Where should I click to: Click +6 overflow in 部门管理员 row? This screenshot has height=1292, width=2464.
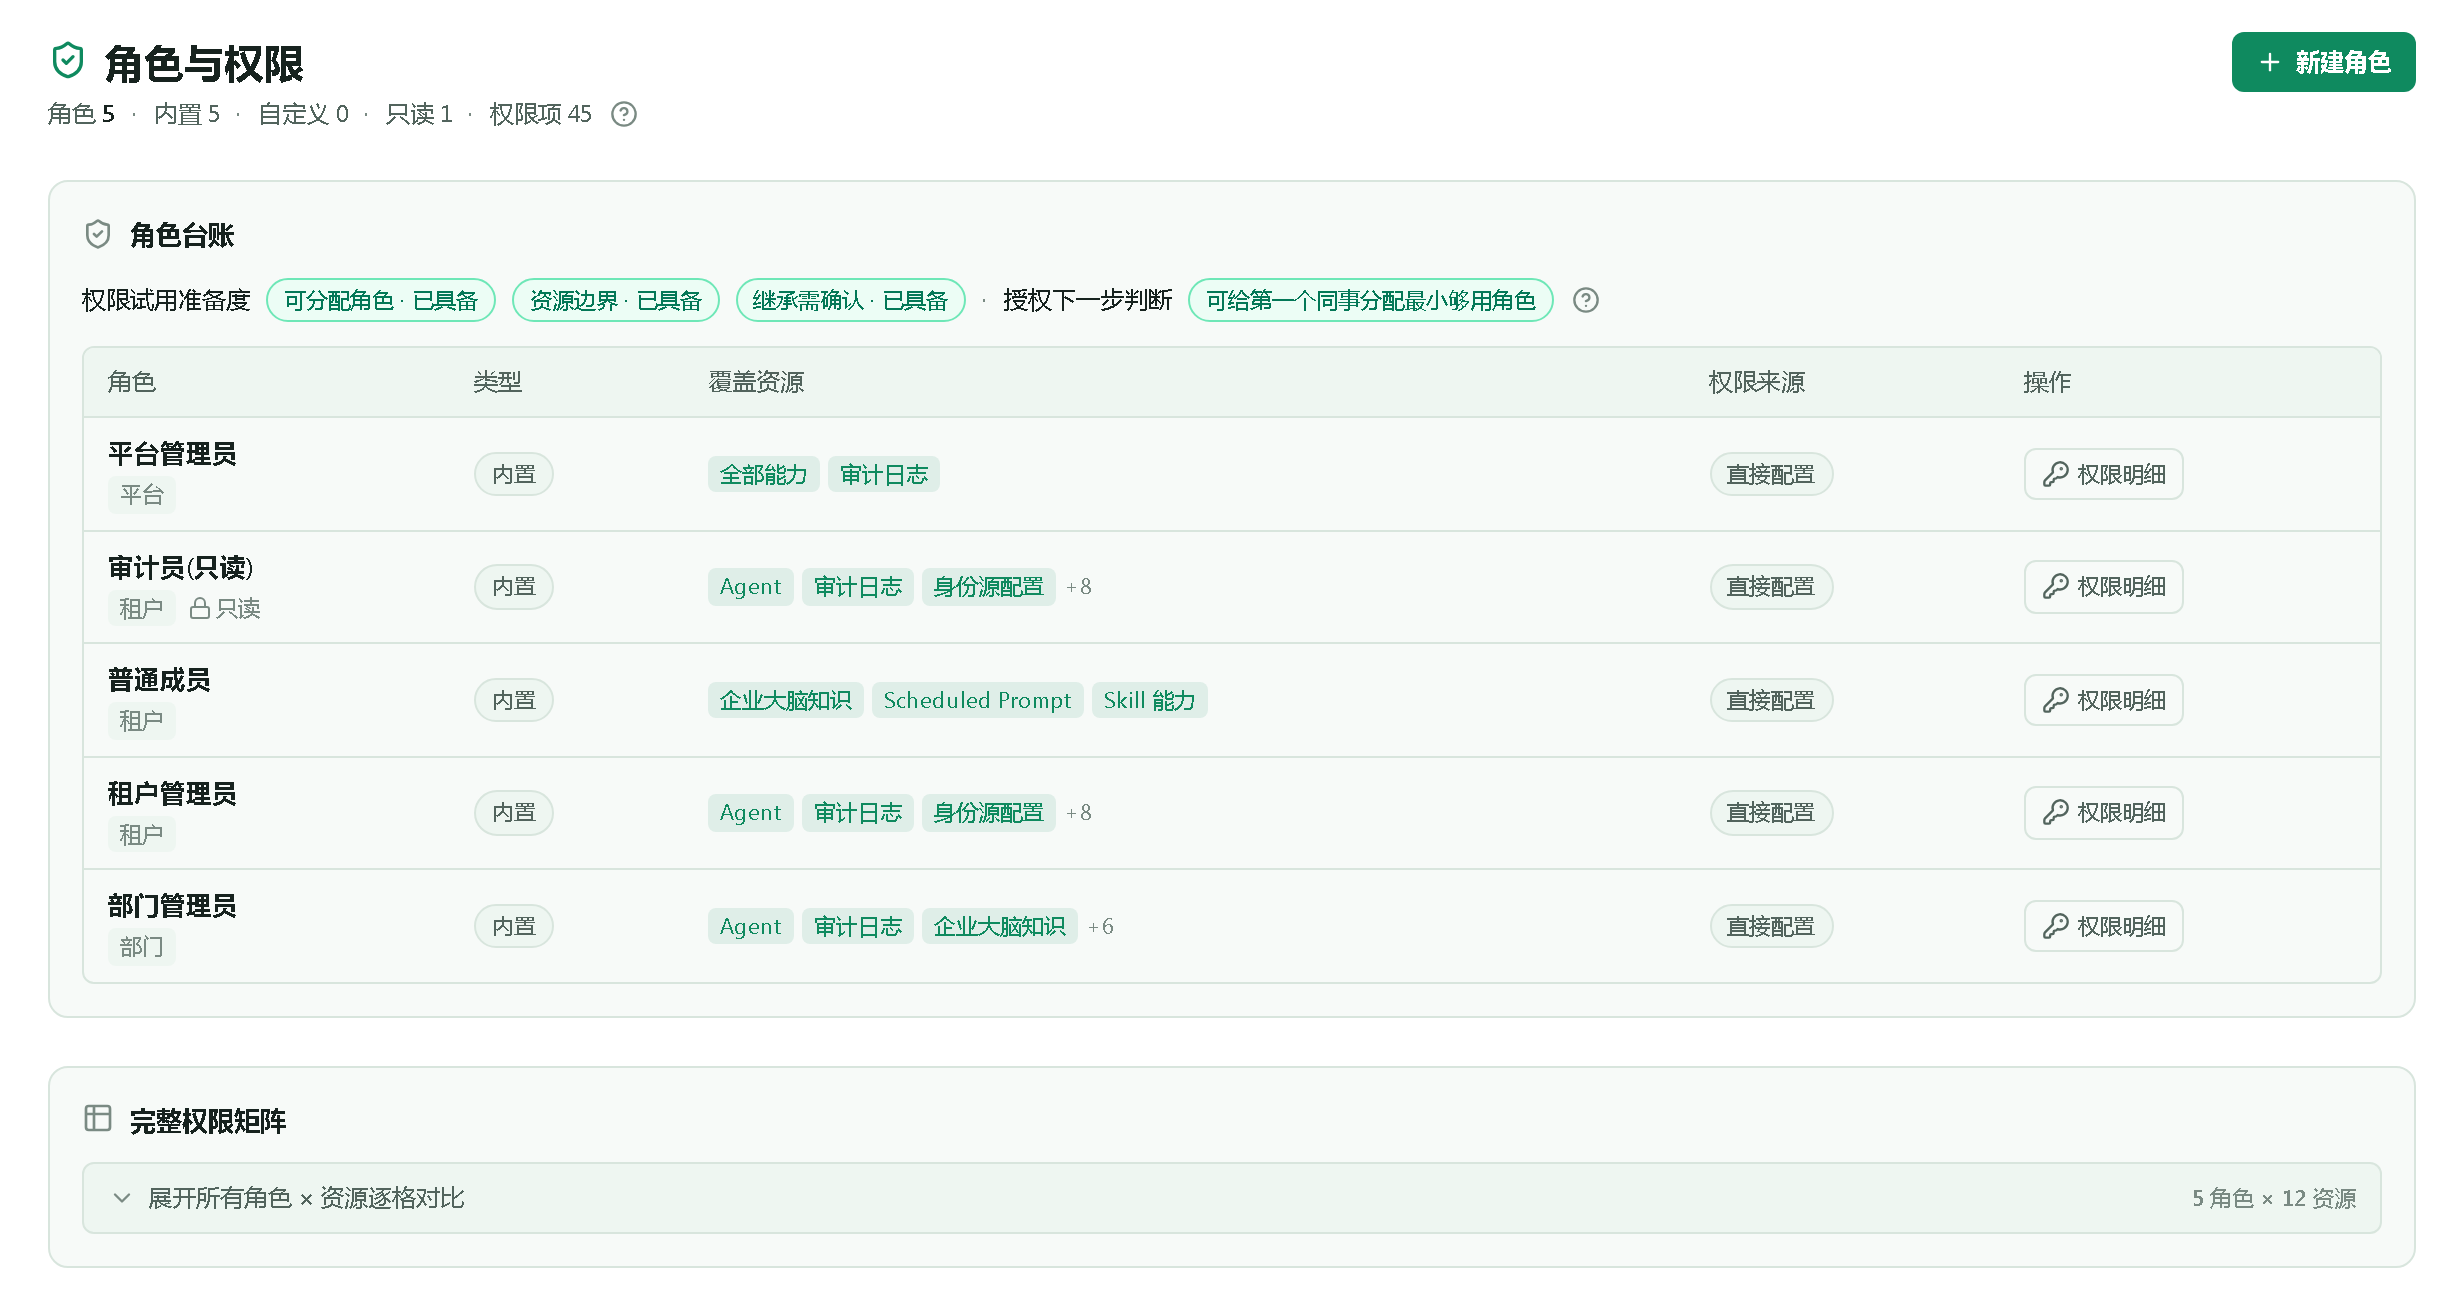coord(1101,927)
